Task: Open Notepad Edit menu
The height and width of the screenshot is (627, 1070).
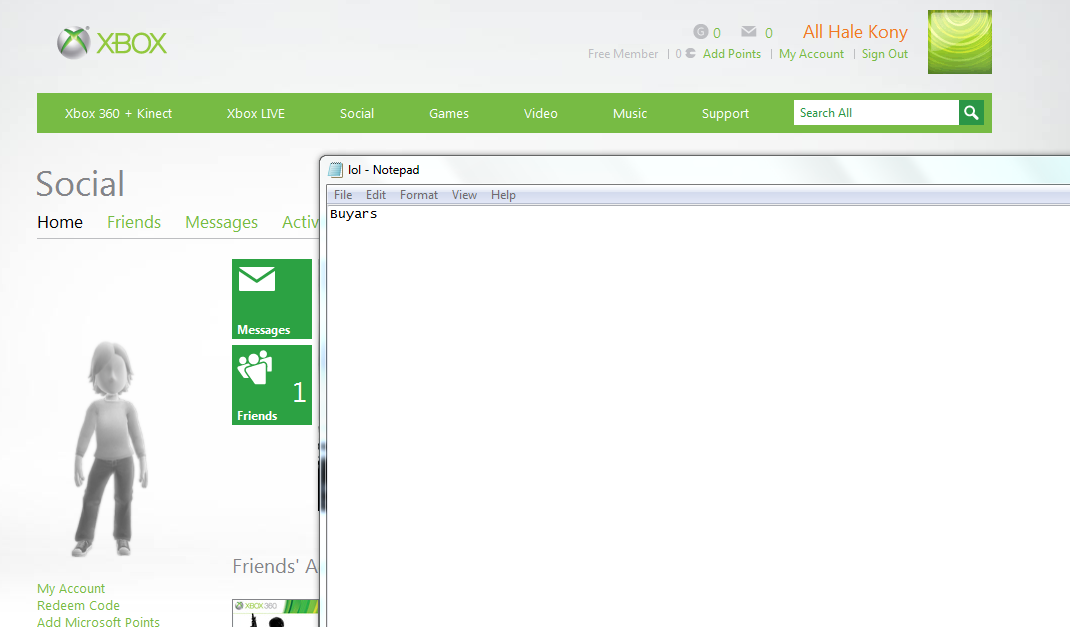Action: click(375, 195)
